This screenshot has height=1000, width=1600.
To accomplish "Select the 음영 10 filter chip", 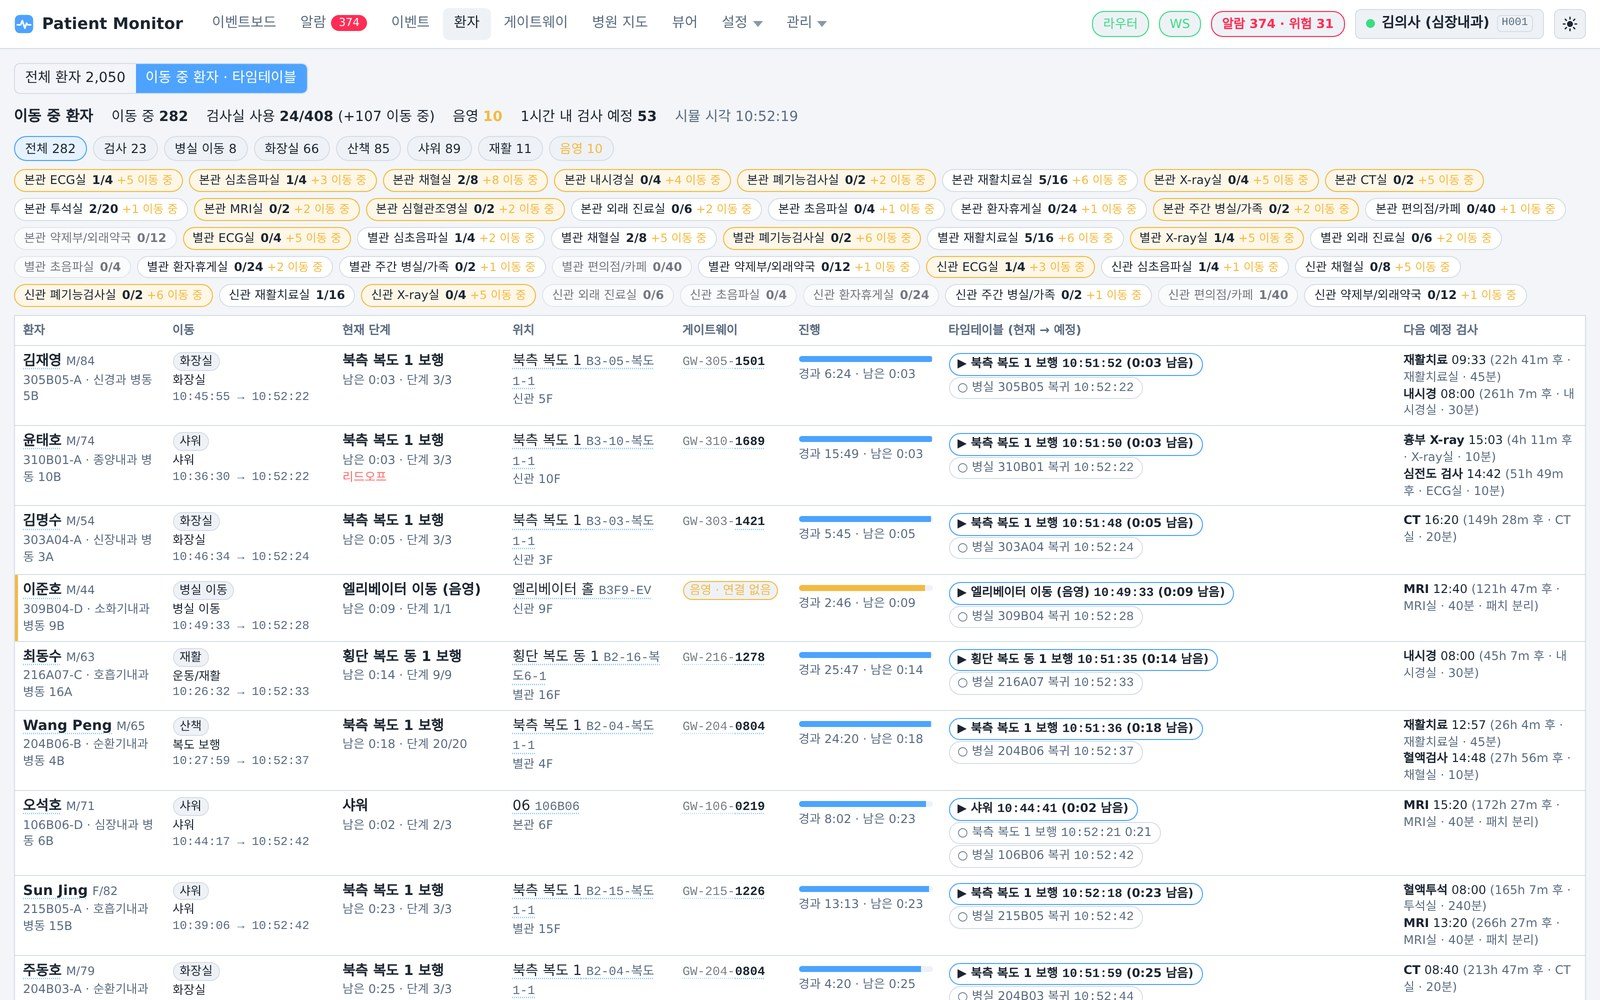I will (x=581, y=148).
